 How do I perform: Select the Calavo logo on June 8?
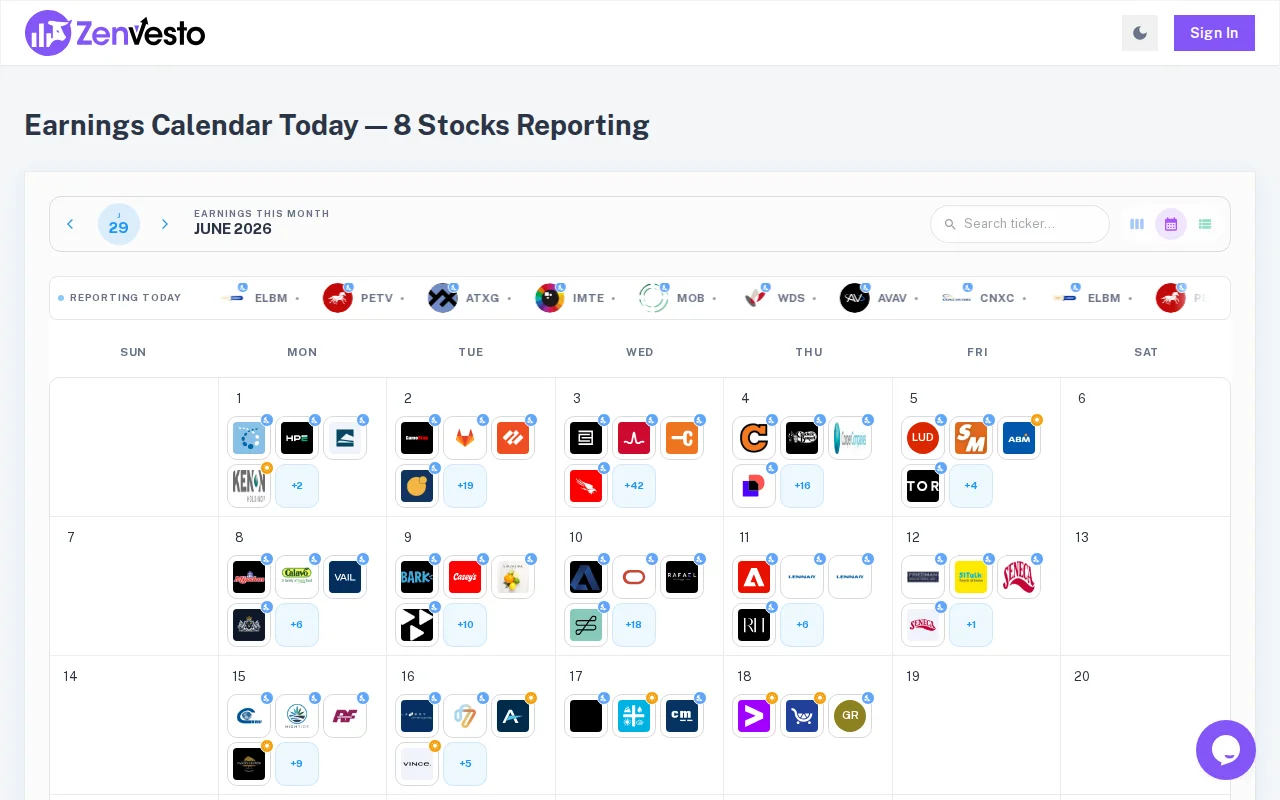point(297,577)
